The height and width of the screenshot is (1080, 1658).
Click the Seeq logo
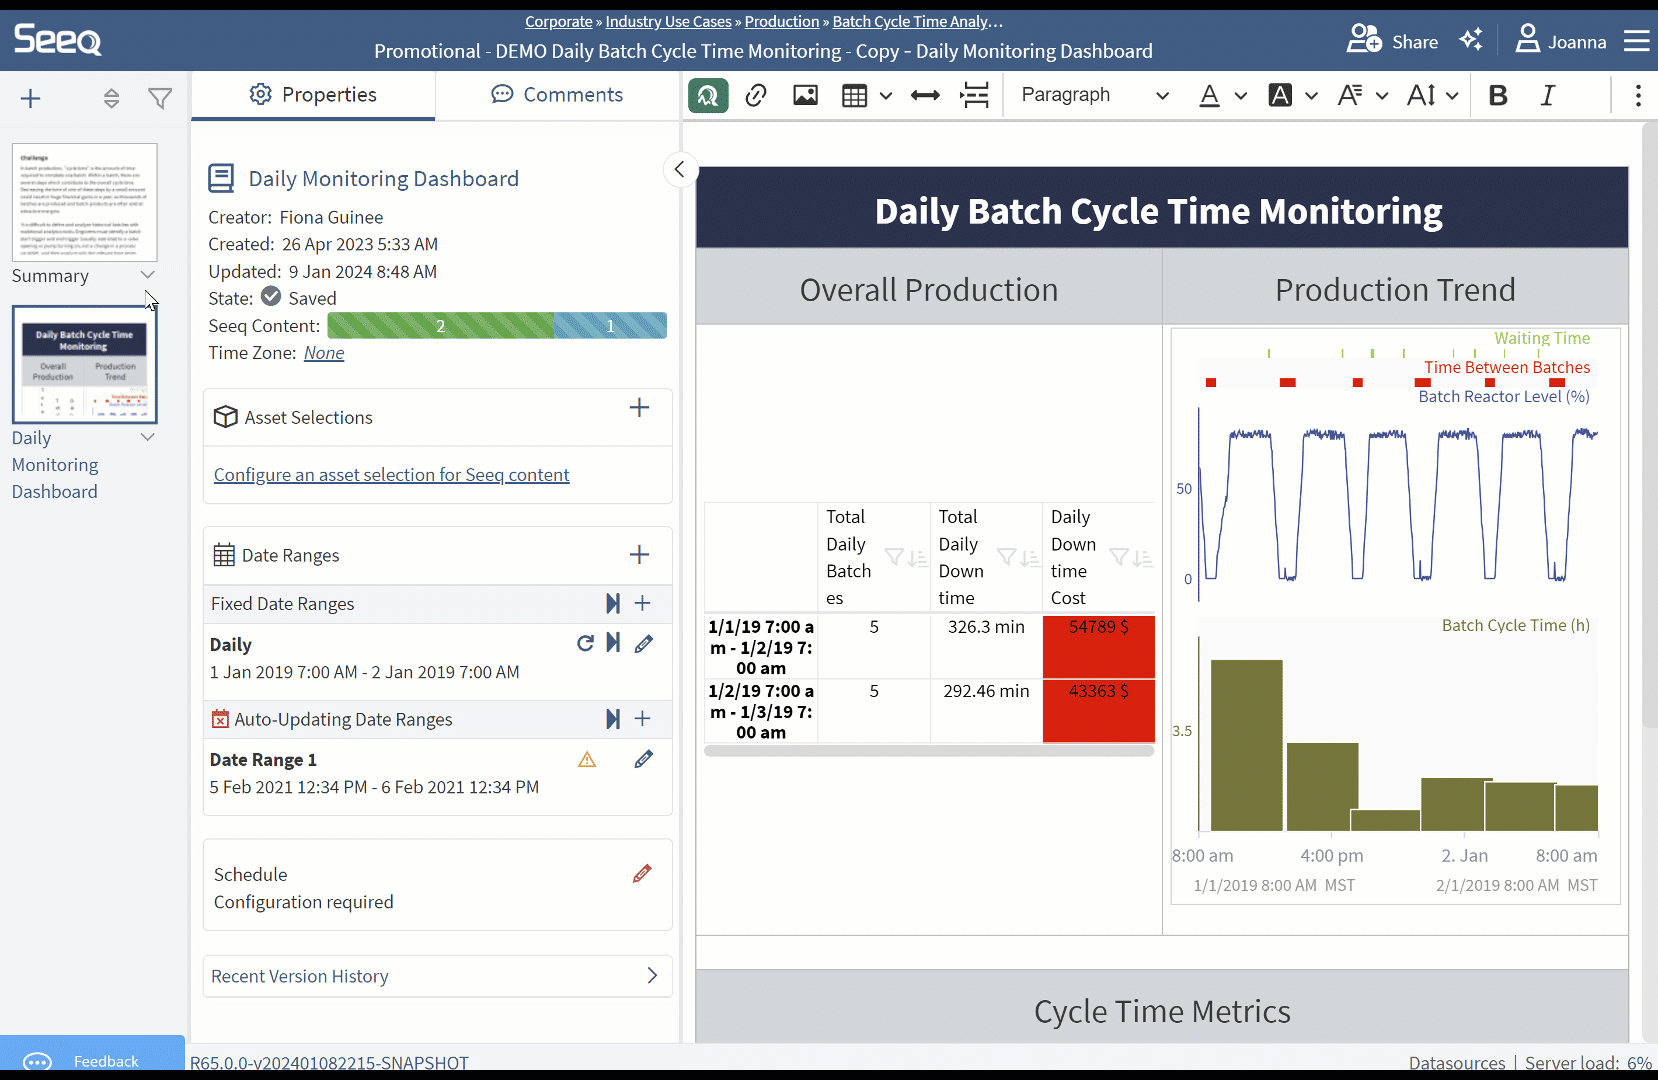tap(57, 40)
